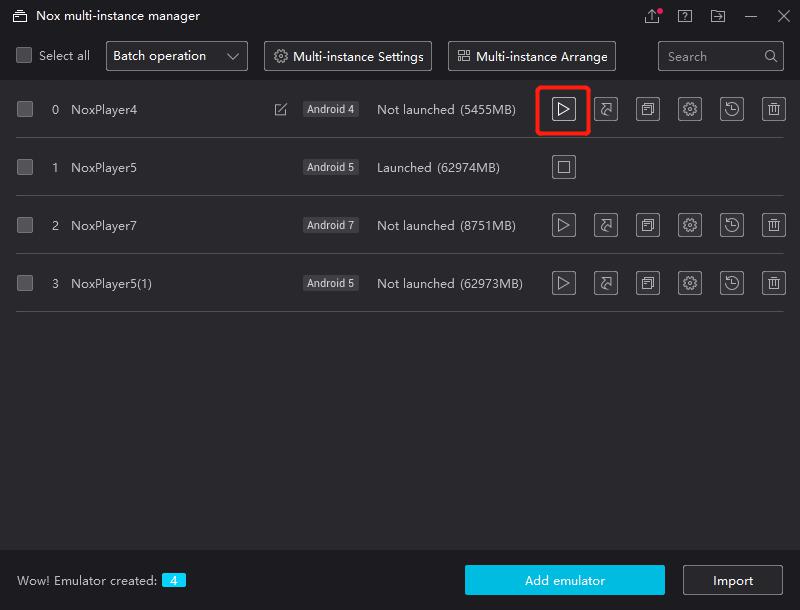Viewport: 800px width, 610px height.
Task: Check the NoxPlayer4 row checkbox
Action: click(x=25, y=109)
